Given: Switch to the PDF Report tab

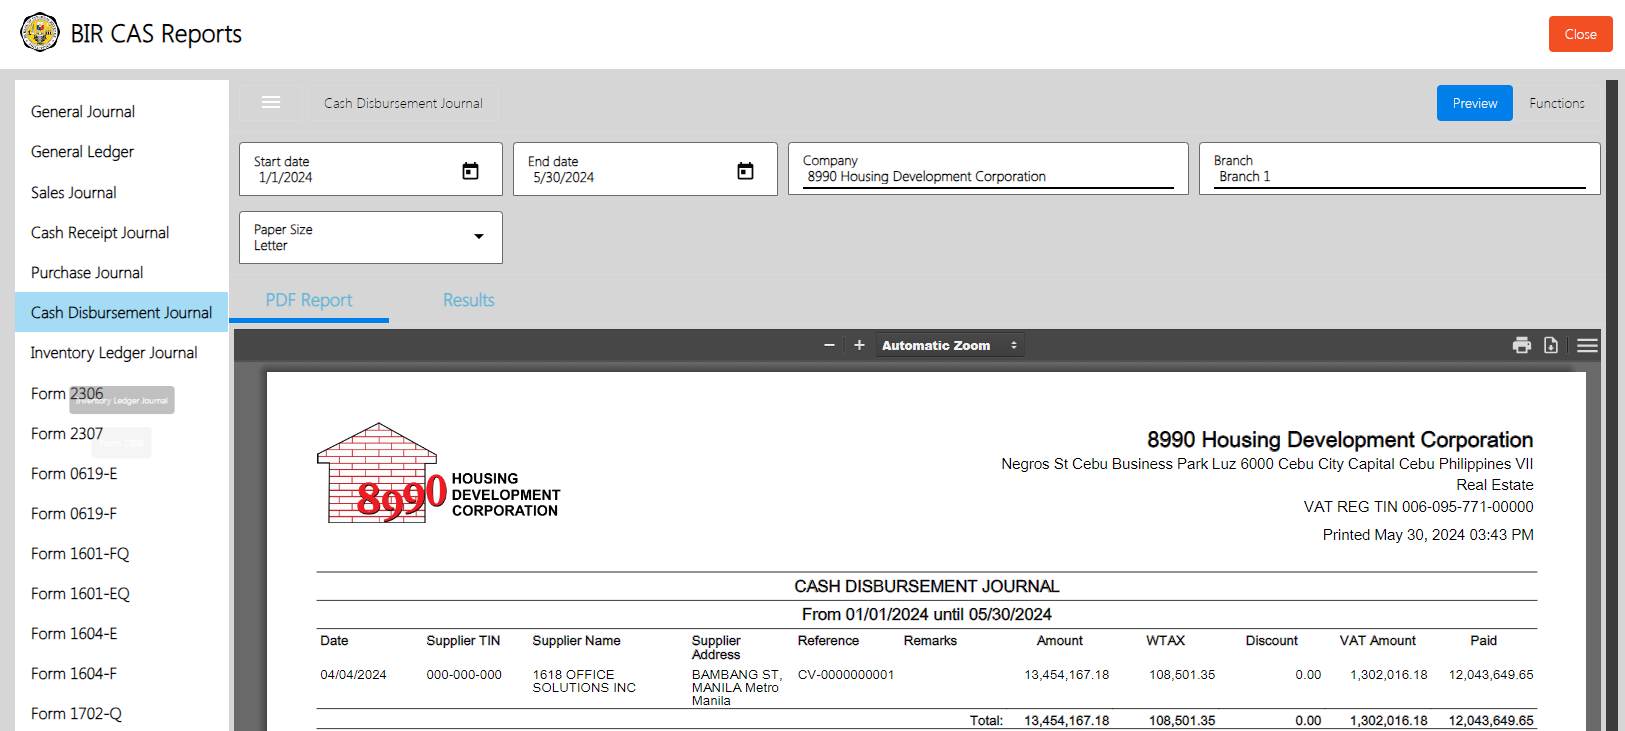Looking at the screenshot, I should pyautogui.click(x=309, y=300).
